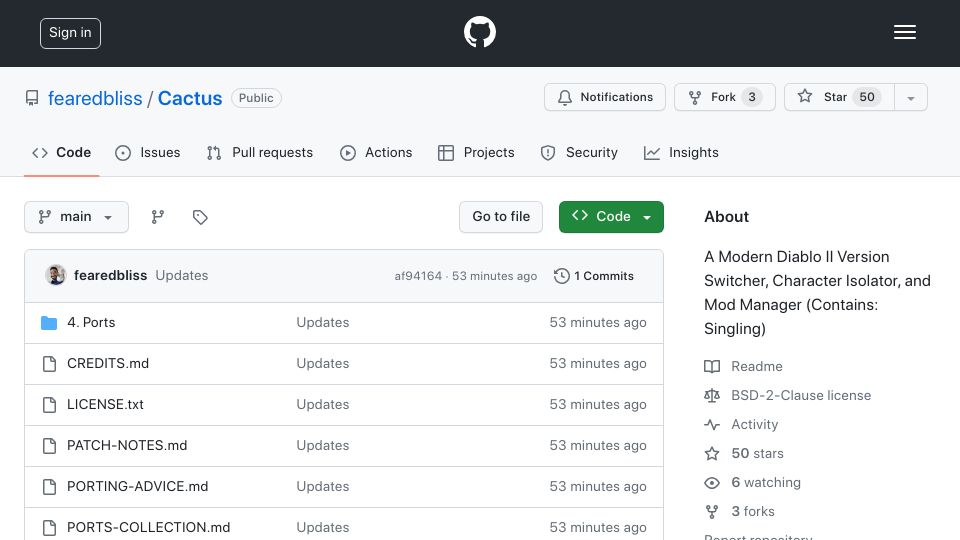This screenshot has width=960, height=540.
Task: Expand the main branch selector dropdown
Action: (x=77, y=217)
